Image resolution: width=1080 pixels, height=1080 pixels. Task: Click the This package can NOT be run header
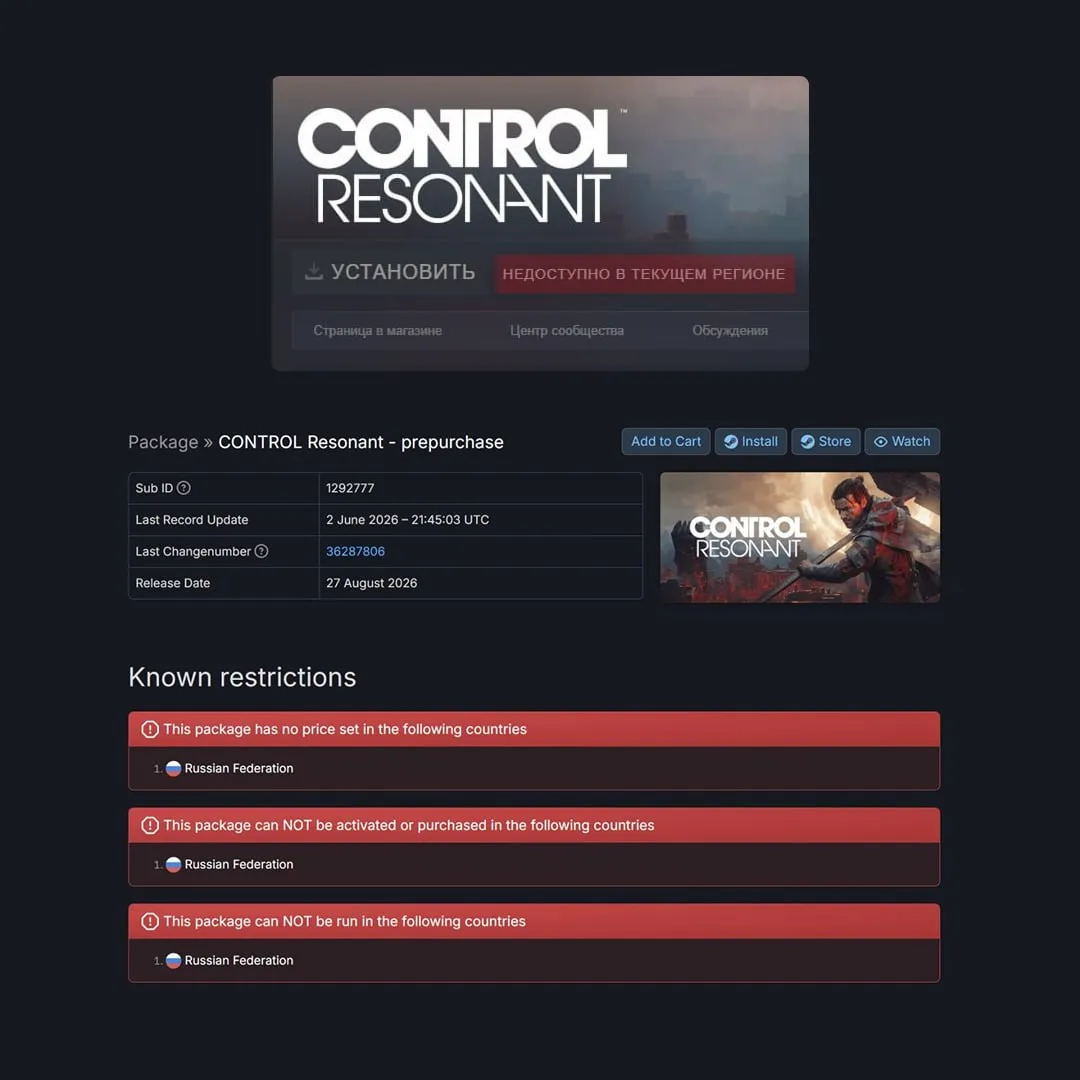pyautogui.click(x=534, y=922)
